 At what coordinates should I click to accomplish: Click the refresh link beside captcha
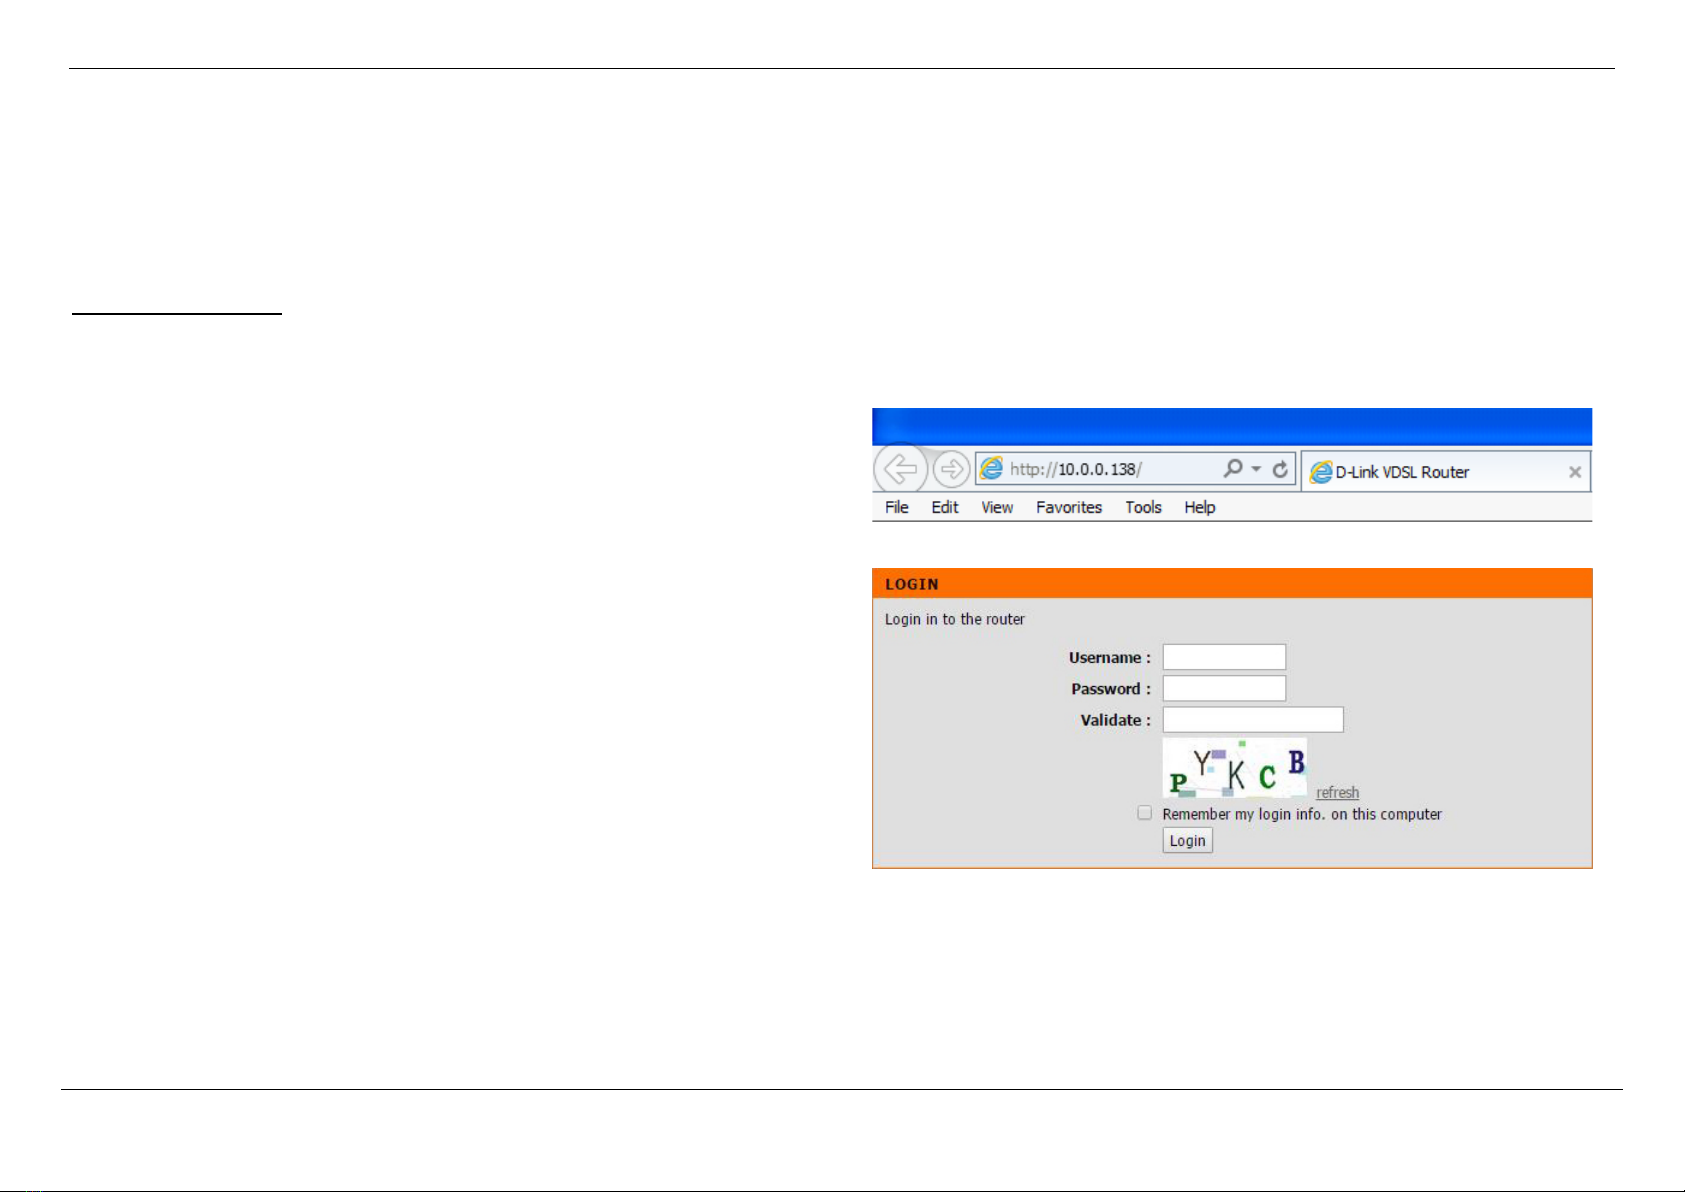1337,792
